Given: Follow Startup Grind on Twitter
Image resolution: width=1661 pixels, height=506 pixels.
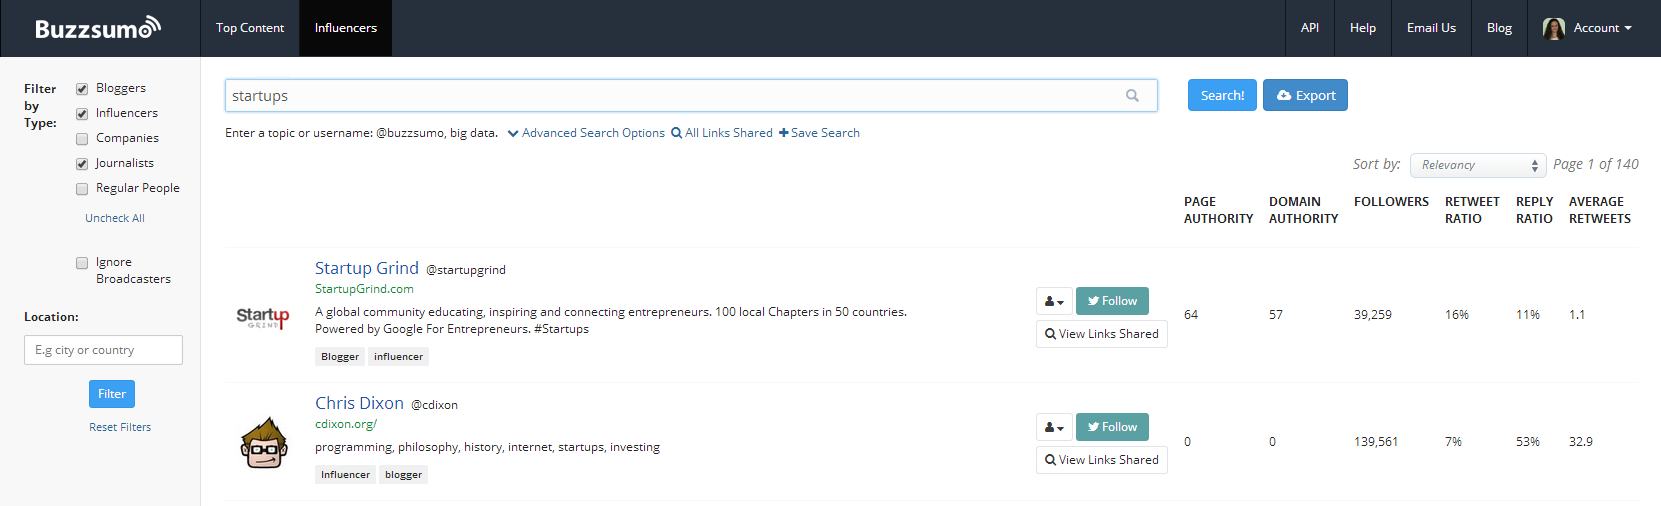Looking at the screenshot, I should pyautogui.click(x=1112, y=301).
